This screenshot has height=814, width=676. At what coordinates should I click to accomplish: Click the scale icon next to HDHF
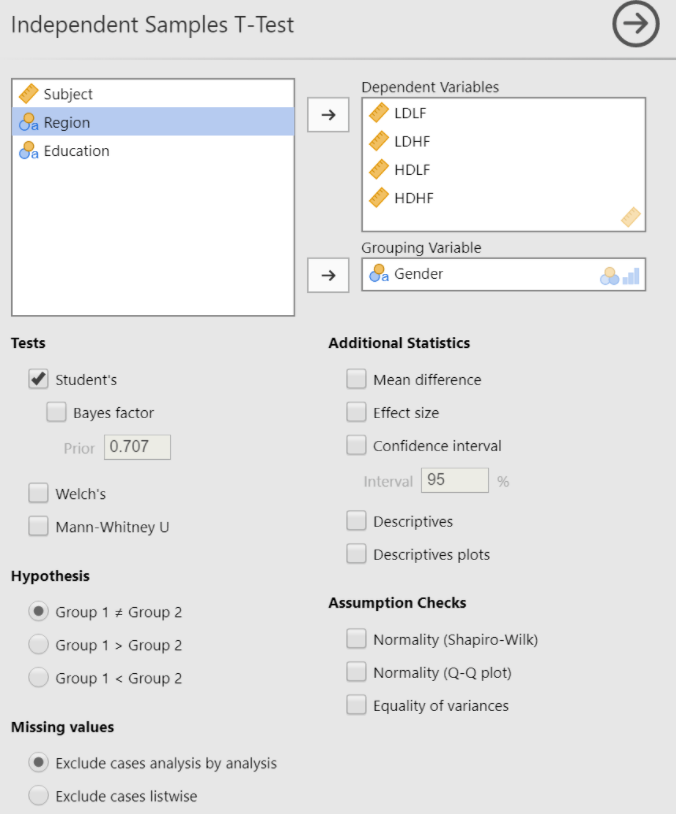click(x=379, y=198)
